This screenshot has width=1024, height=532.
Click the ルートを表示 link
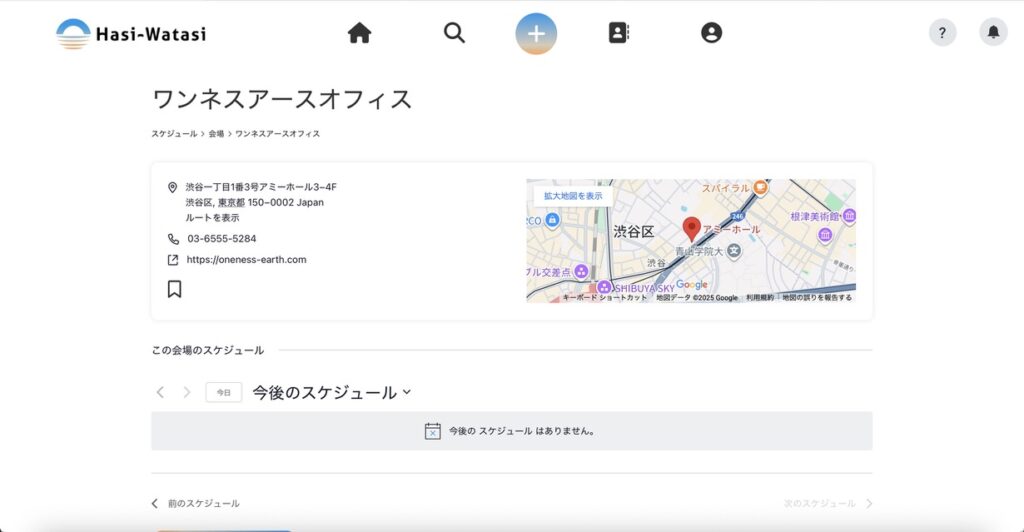[x=212, y=217]
